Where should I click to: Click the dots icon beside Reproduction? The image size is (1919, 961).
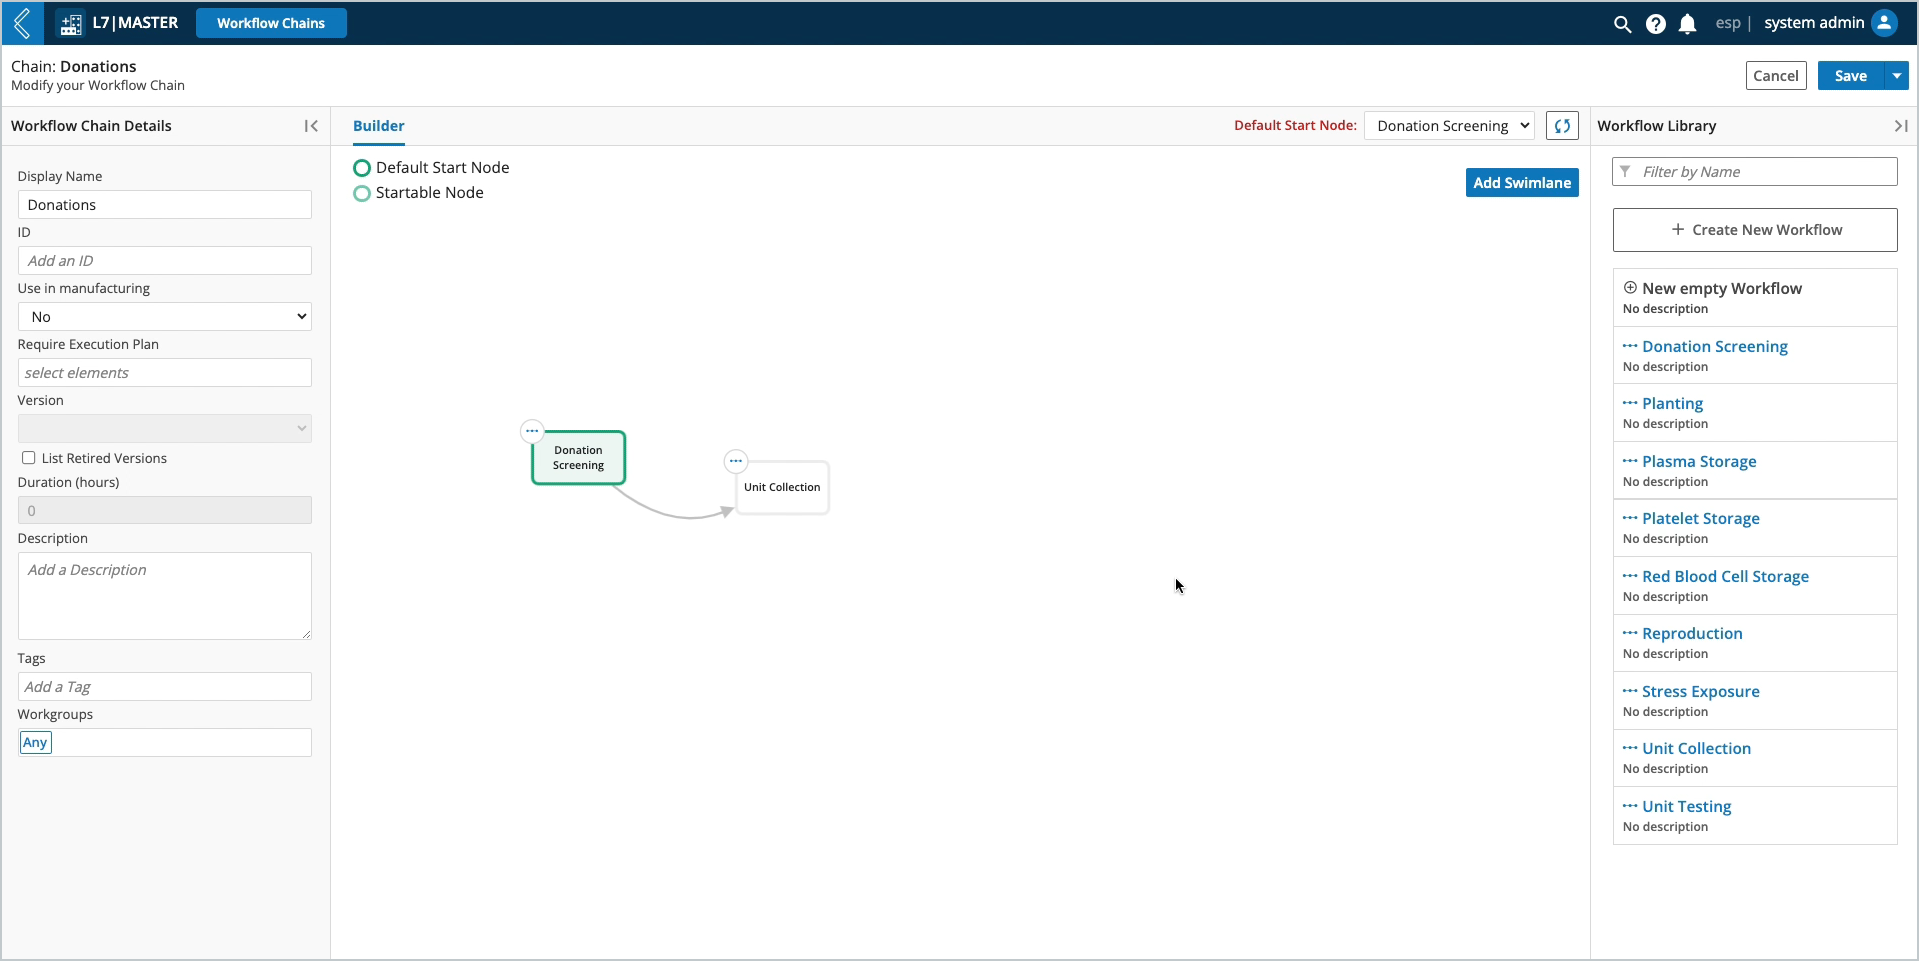pos(1630,633)
